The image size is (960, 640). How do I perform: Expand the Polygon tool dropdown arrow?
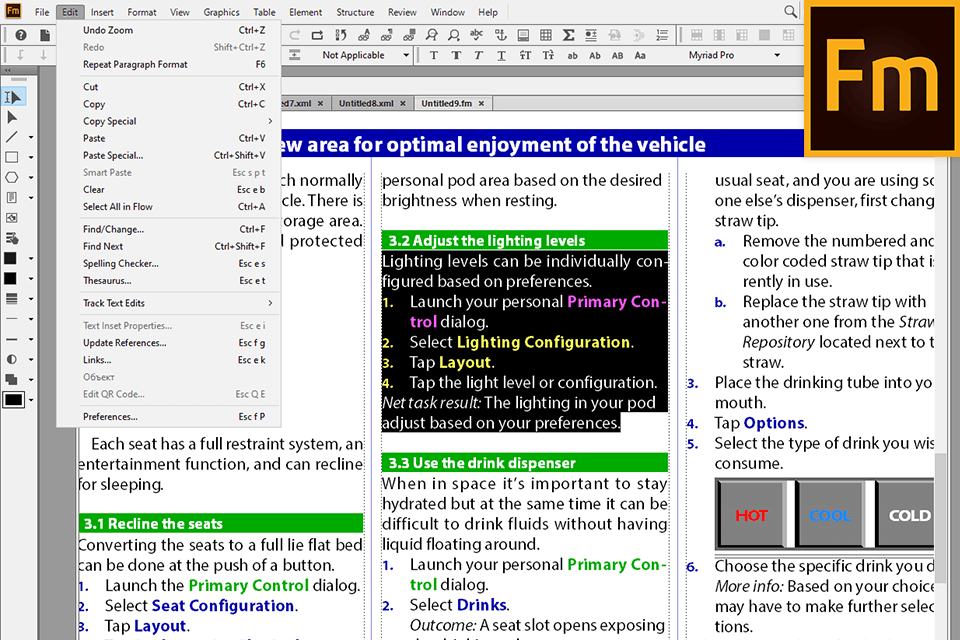(x=31, y=178)
